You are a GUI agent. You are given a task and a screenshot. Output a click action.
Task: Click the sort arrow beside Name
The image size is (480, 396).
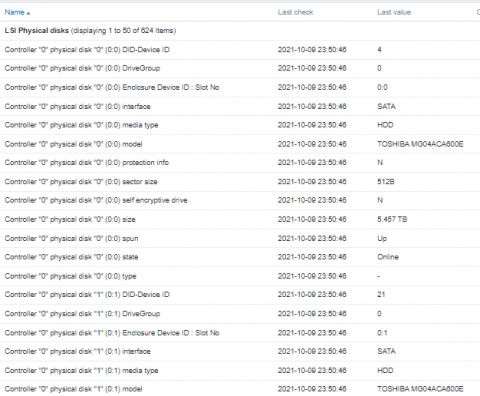(28, 13)
